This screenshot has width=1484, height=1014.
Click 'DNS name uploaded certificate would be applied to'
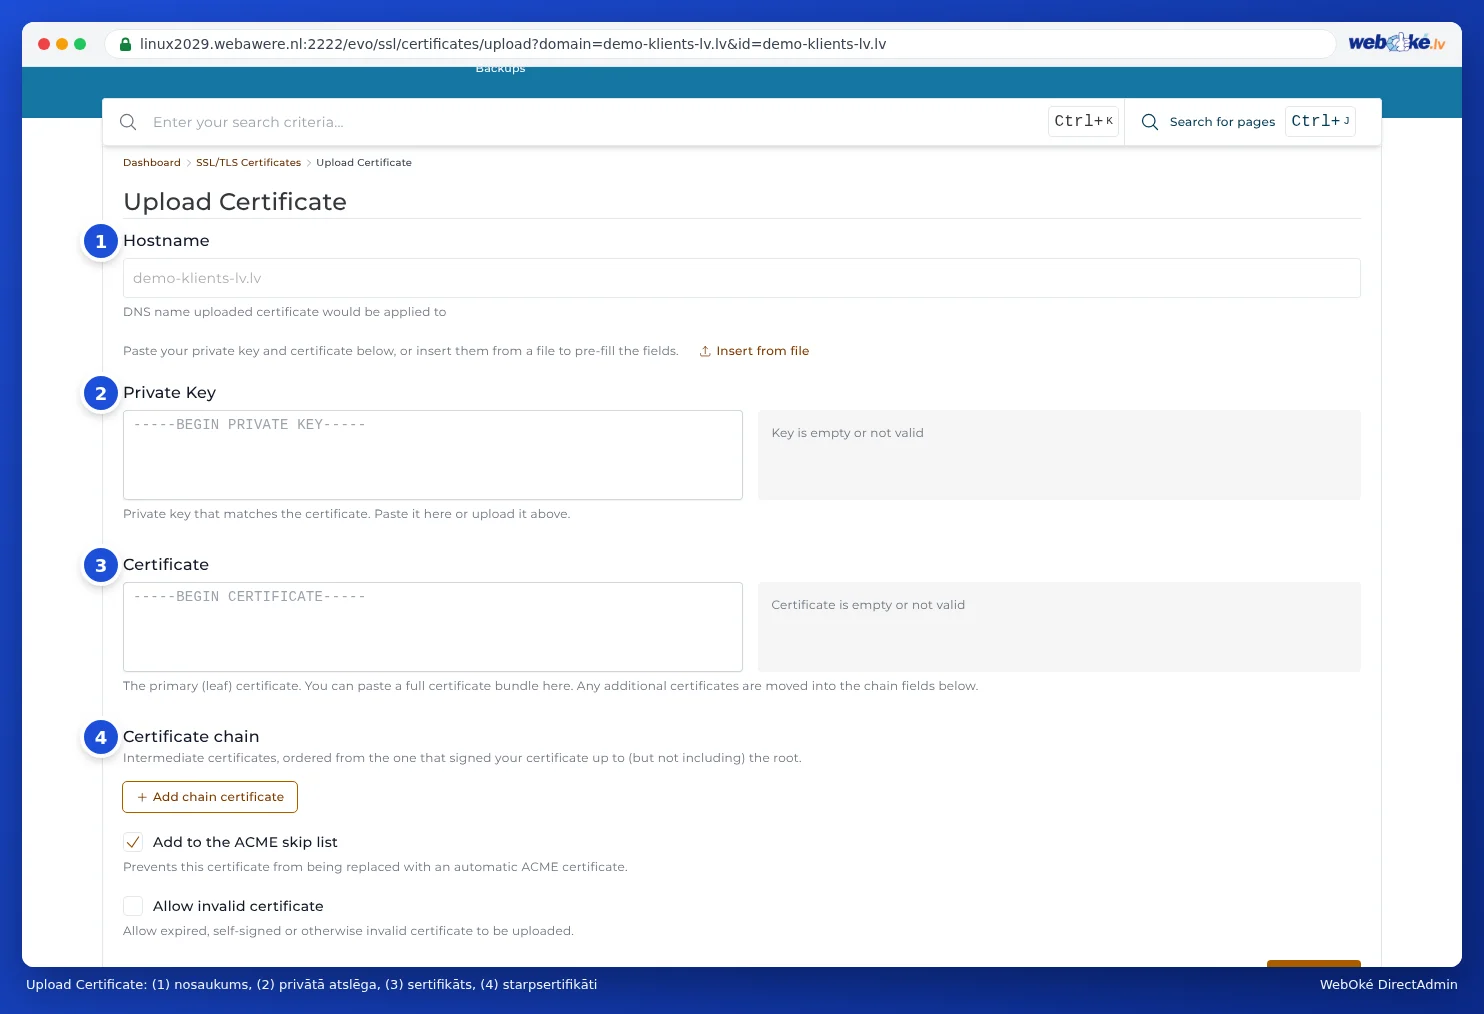tap(285, 312)
